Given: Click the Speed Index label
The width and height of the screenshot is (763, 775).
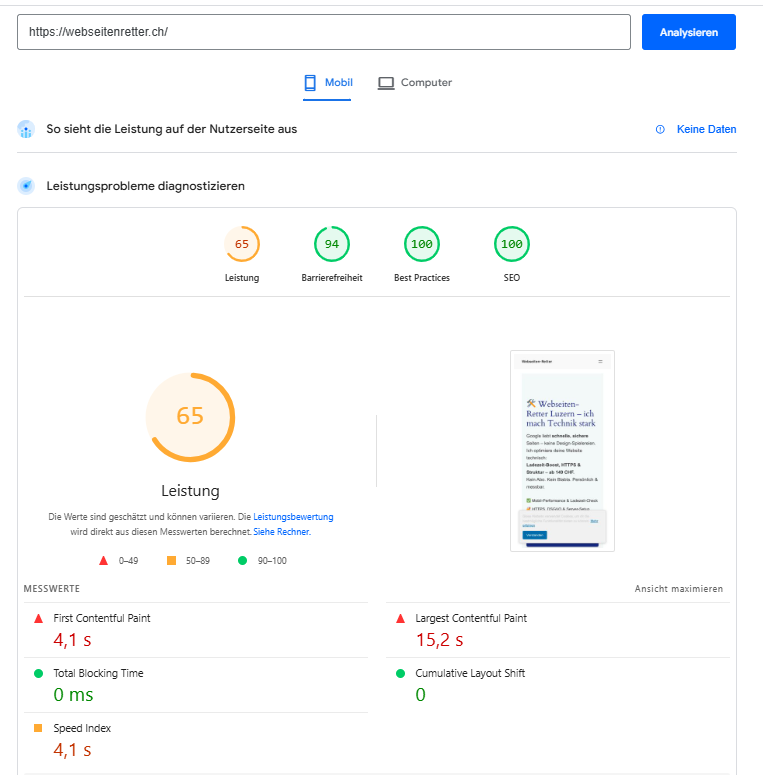Looking at the screenshot, I should tap(82, 729).
